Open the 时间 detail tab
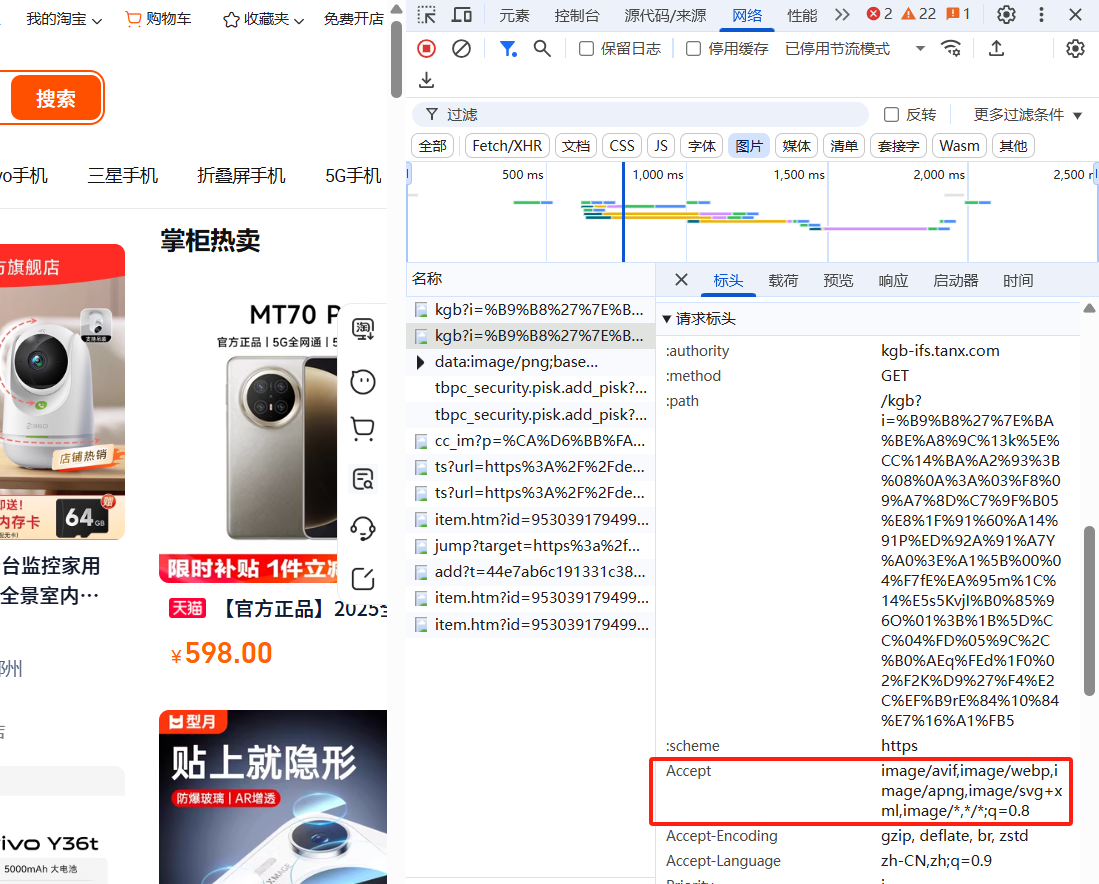The width and height of the screenshot is (1099, 884). coord(1018,280)
